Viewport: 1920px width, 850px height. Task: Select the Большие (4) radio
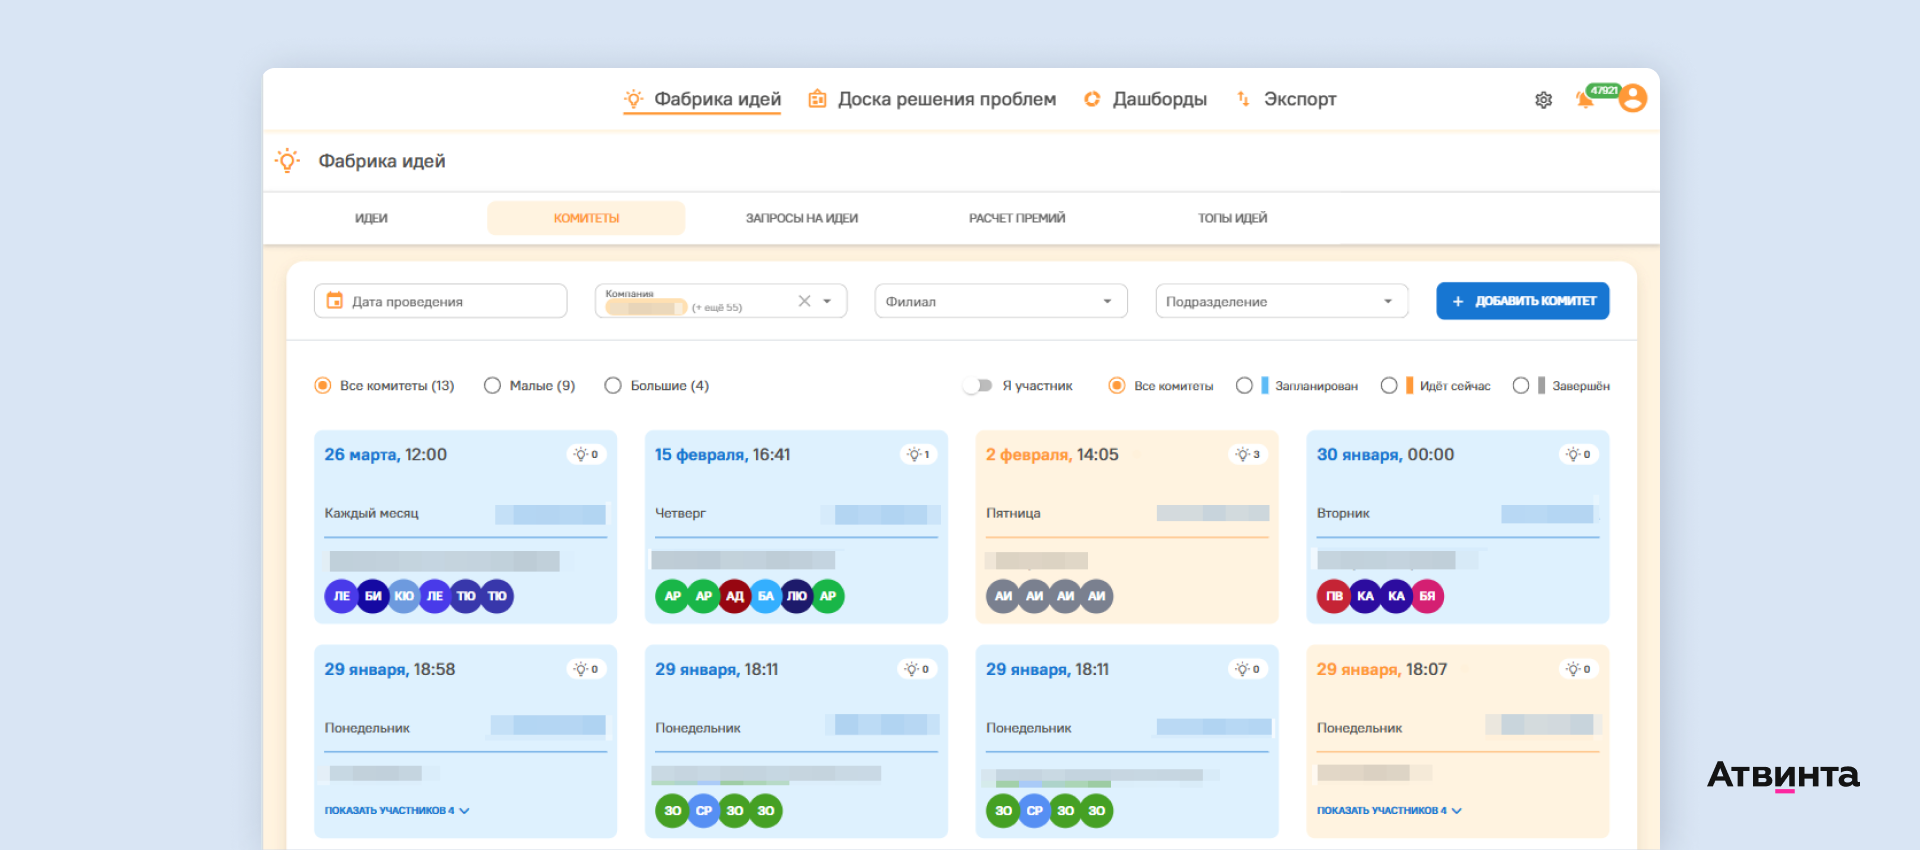pos(613,386)
